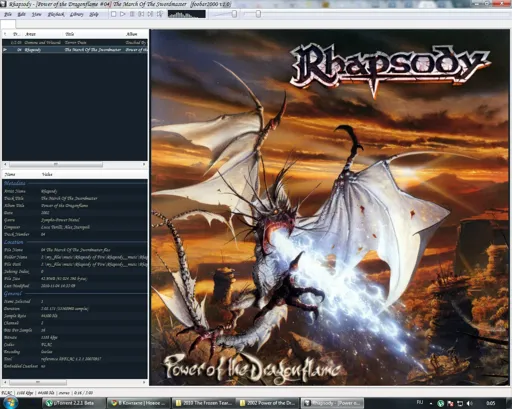This screenshot has width=512, height=409.
Task: Click the playlist horizontal scrollbar thumb
Action: pyautogui.click(x=56, y=164)
